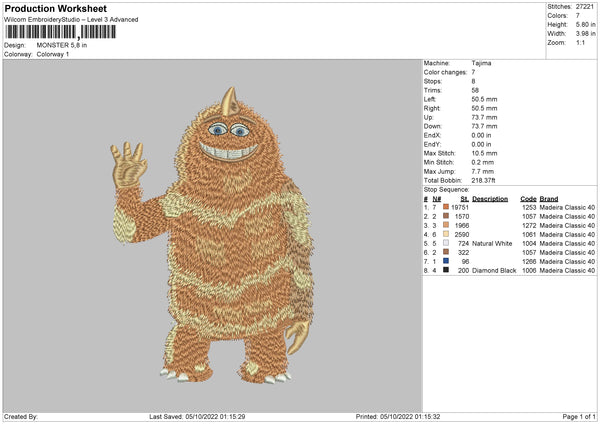Click the pale yellow swatch for stop 4

click(x=446, y=234)
